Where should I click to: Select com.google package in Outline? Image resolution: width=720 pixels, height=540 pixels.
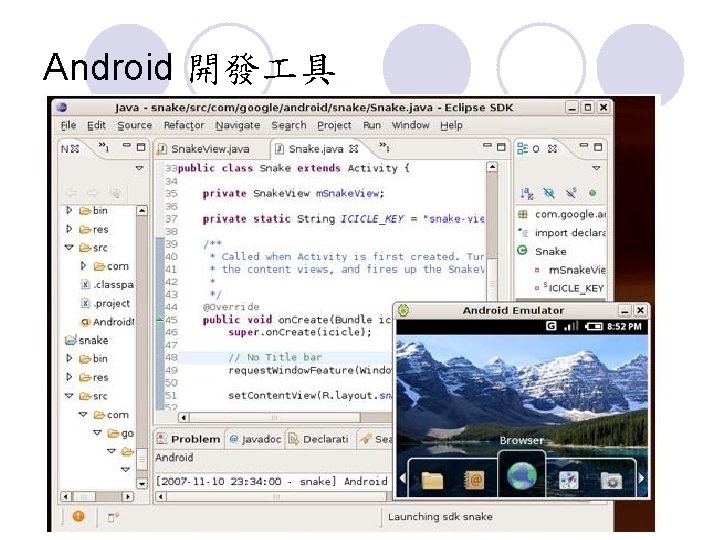pos(562,214)
